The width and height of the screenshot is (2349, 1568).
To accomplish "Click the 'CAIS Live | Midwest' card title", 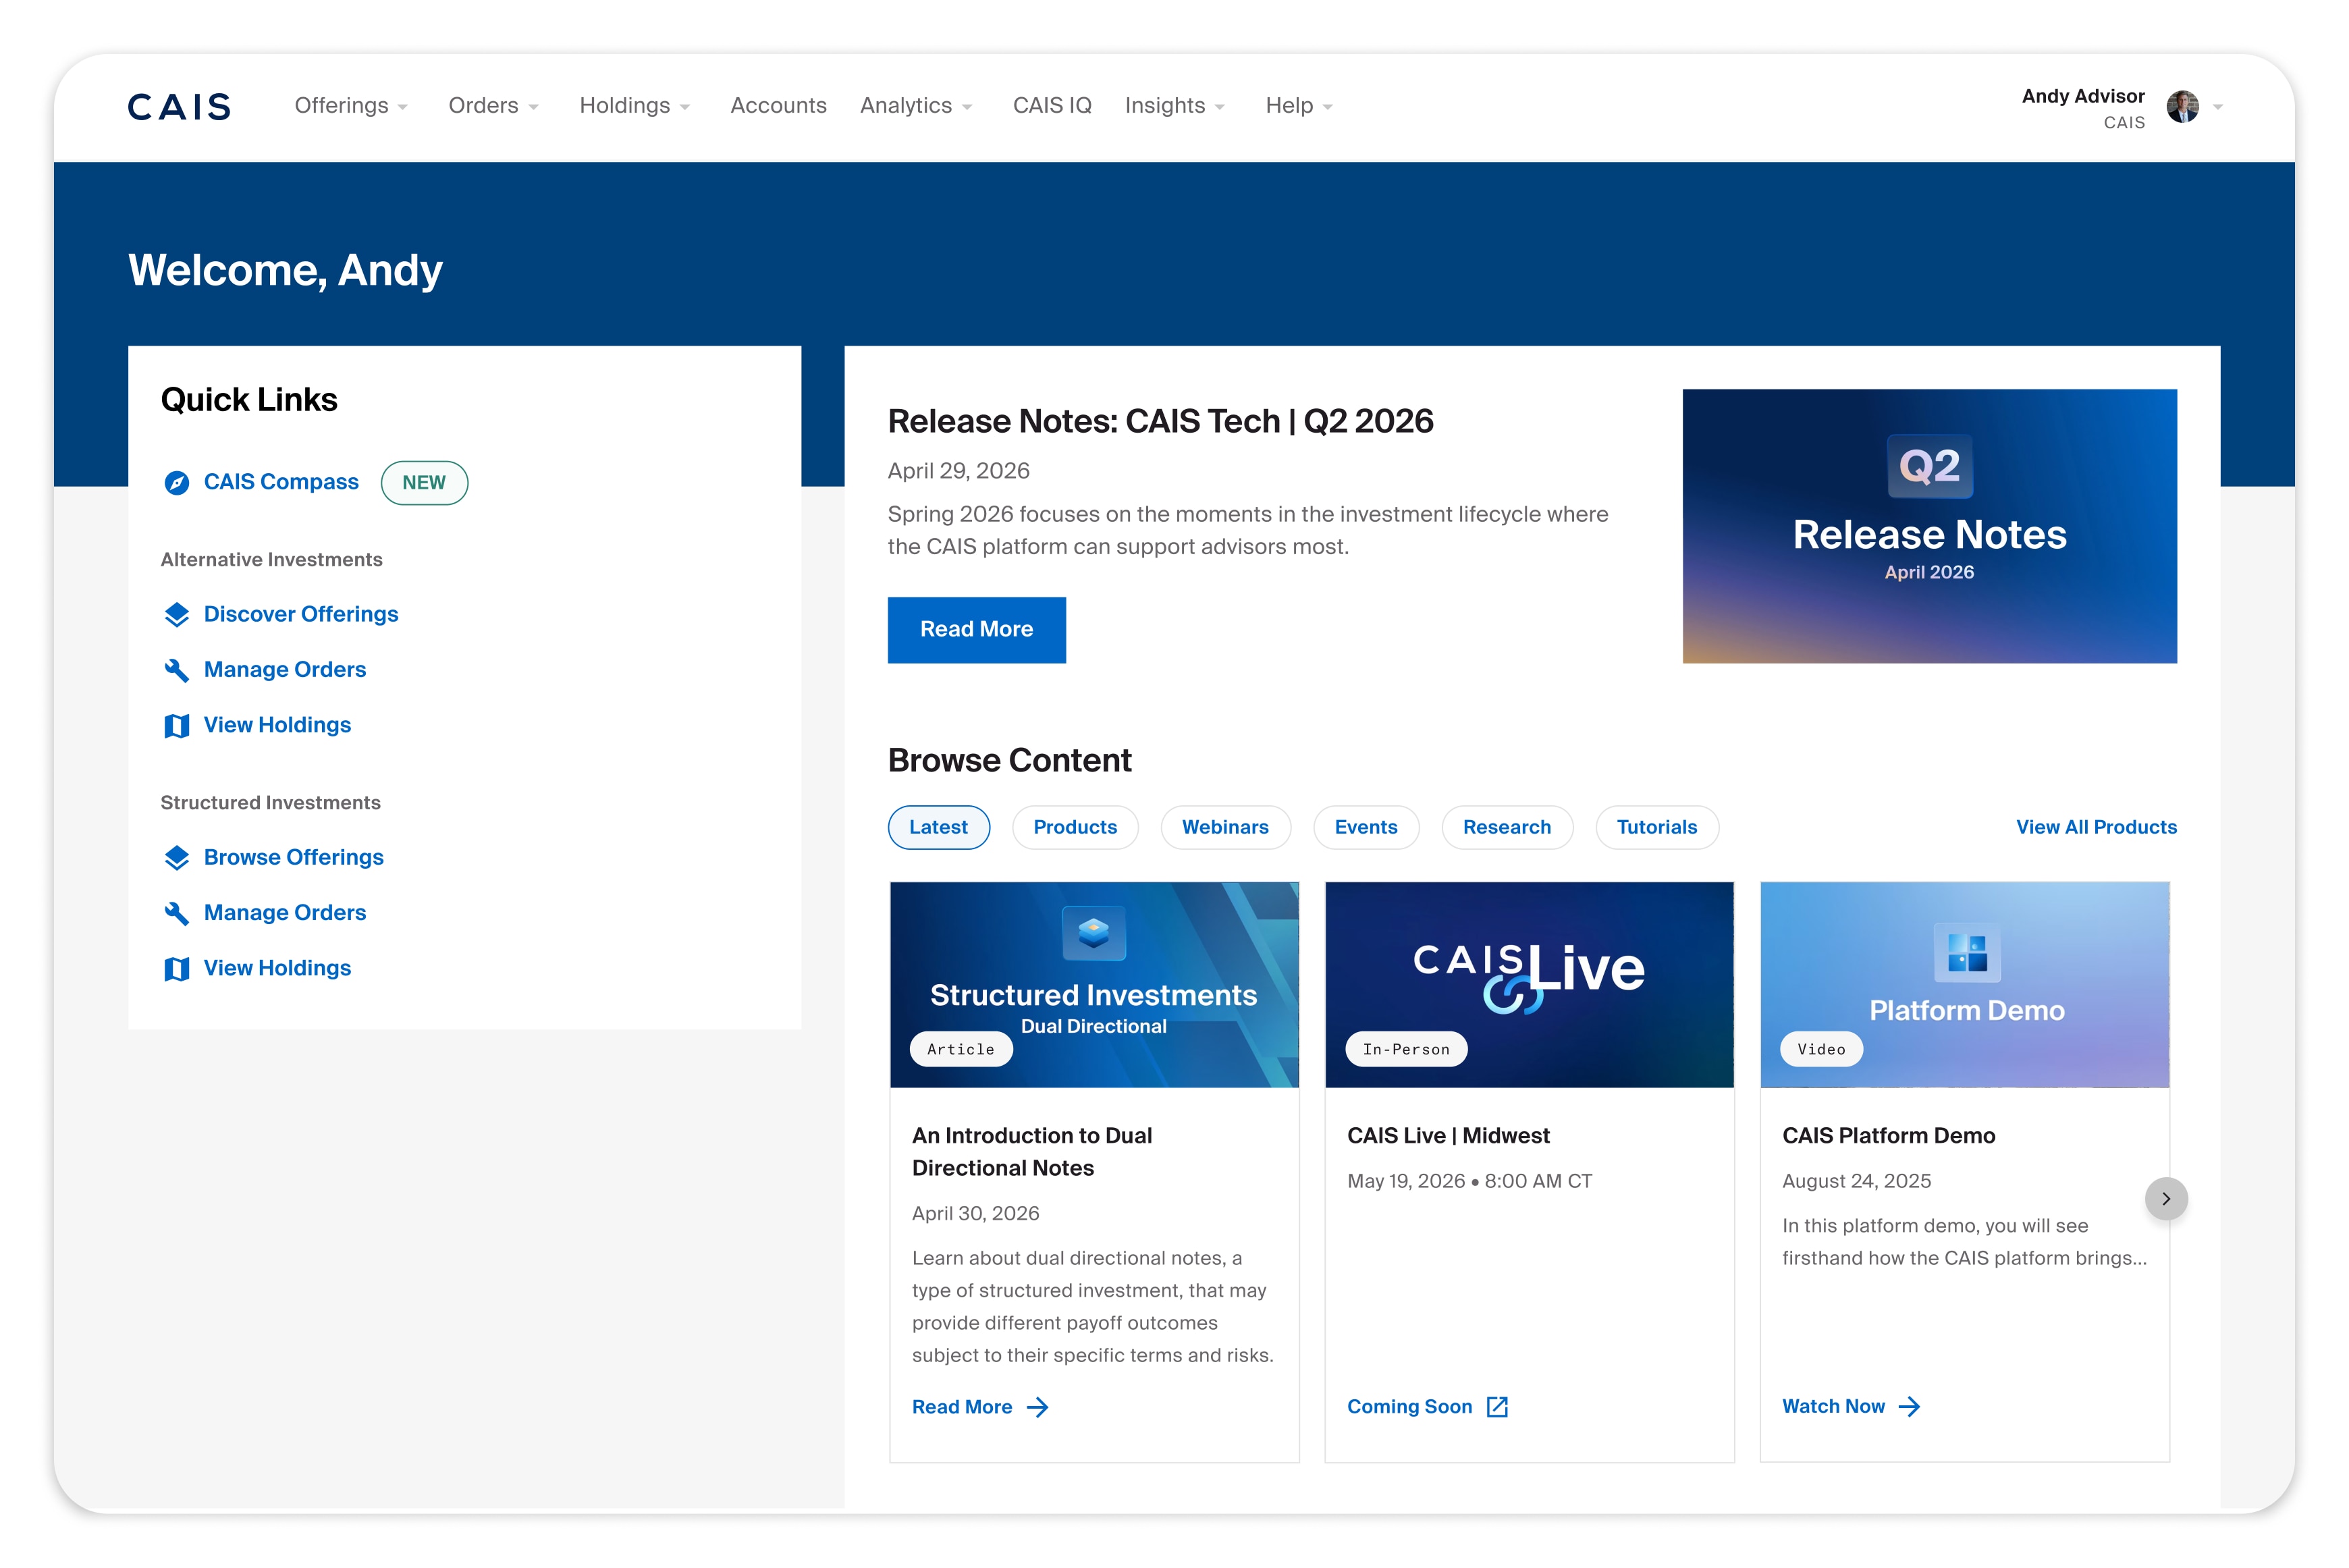I will pyautogui.click(x=1448, y=1136).
